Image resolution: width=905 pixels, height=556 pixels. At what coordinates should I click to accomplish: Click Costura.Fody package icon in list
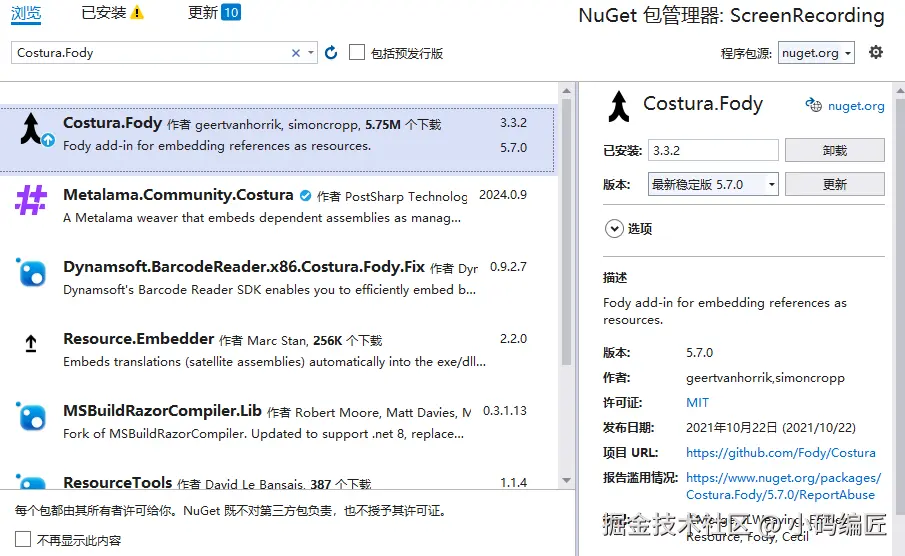[x=31, y=128]
